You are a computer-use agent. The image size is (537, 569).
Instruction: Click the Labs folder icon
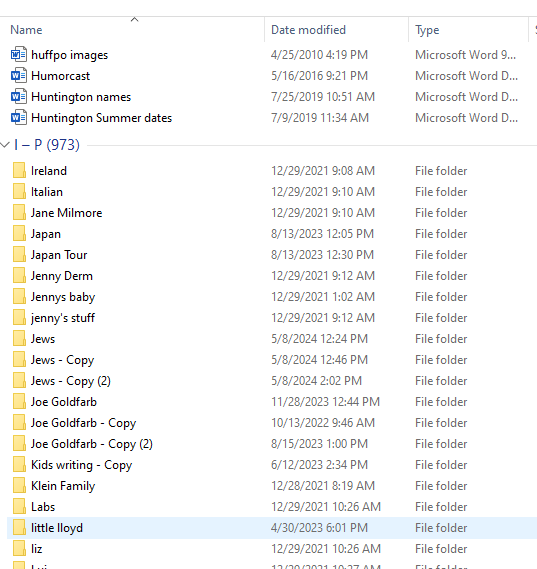tap(19, 507)
